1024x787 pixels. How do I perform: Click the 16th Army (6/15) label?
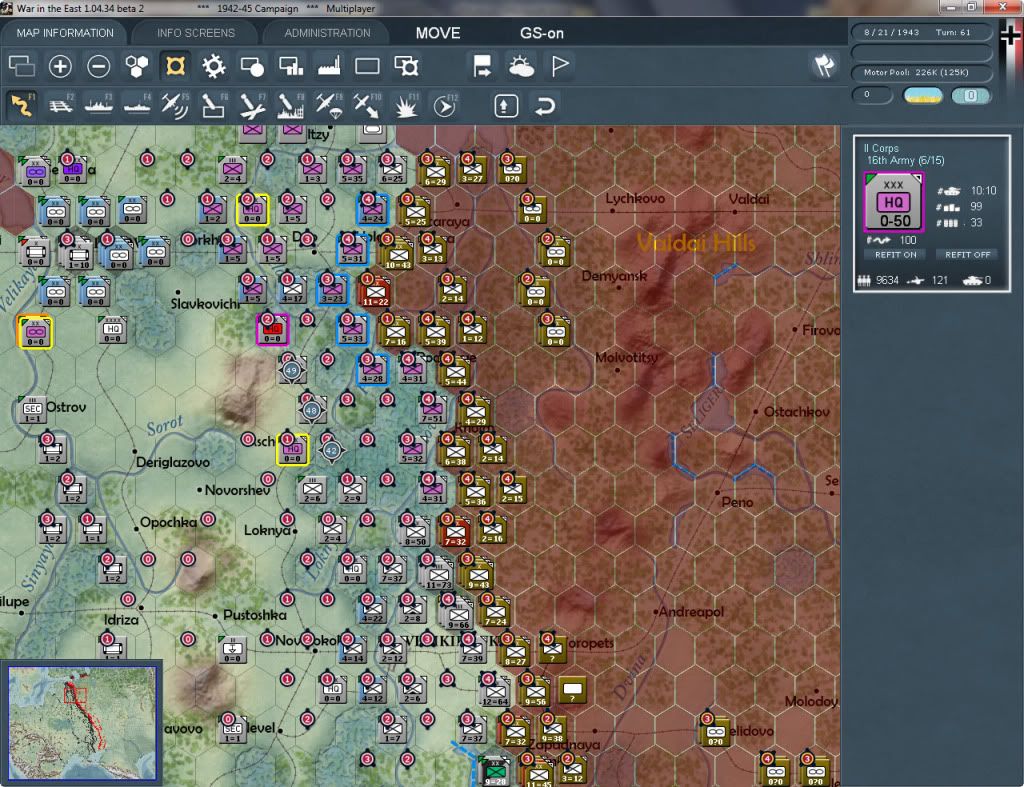point(905,160)
